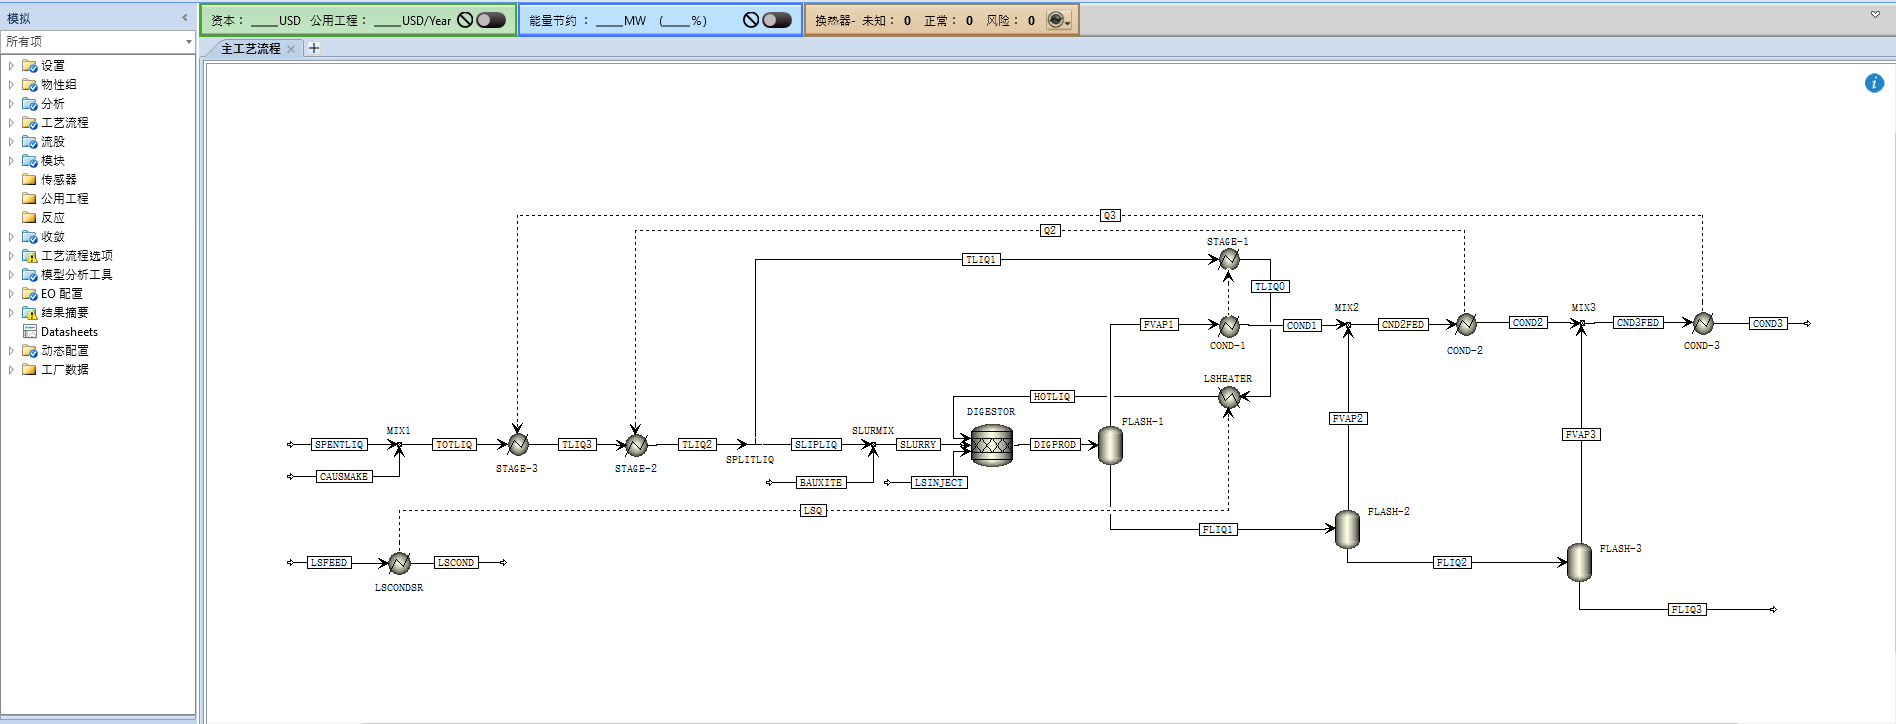The width and height of the screenshot is (1896, 724).
Task: Click the 反应 folder icon
Action: point(29,218)
